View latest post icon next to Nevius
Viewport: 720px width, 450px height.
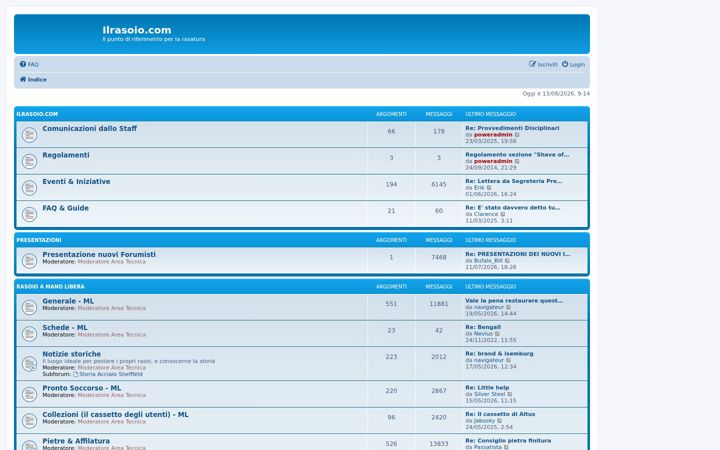tap(497, 334)
